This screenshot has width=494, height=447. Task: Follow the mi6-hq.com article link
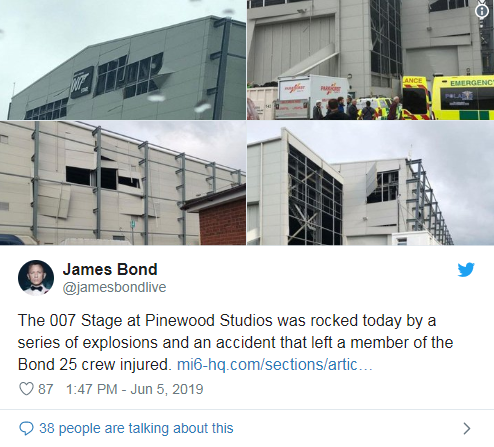pyautogui.click(x=275, y=365)
